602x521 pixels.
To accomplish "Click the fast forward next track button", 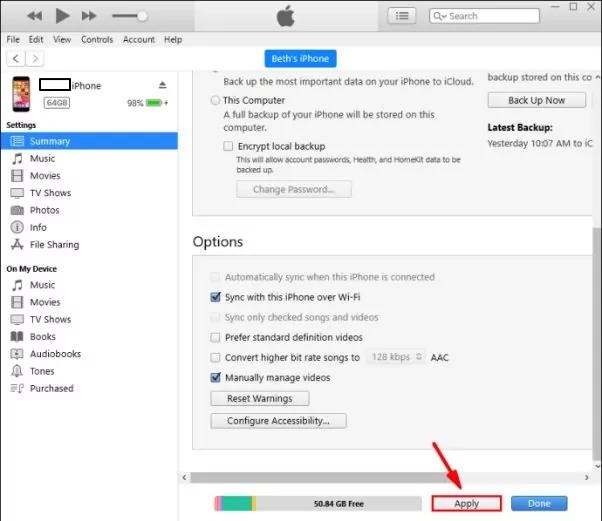I will 89,16.
